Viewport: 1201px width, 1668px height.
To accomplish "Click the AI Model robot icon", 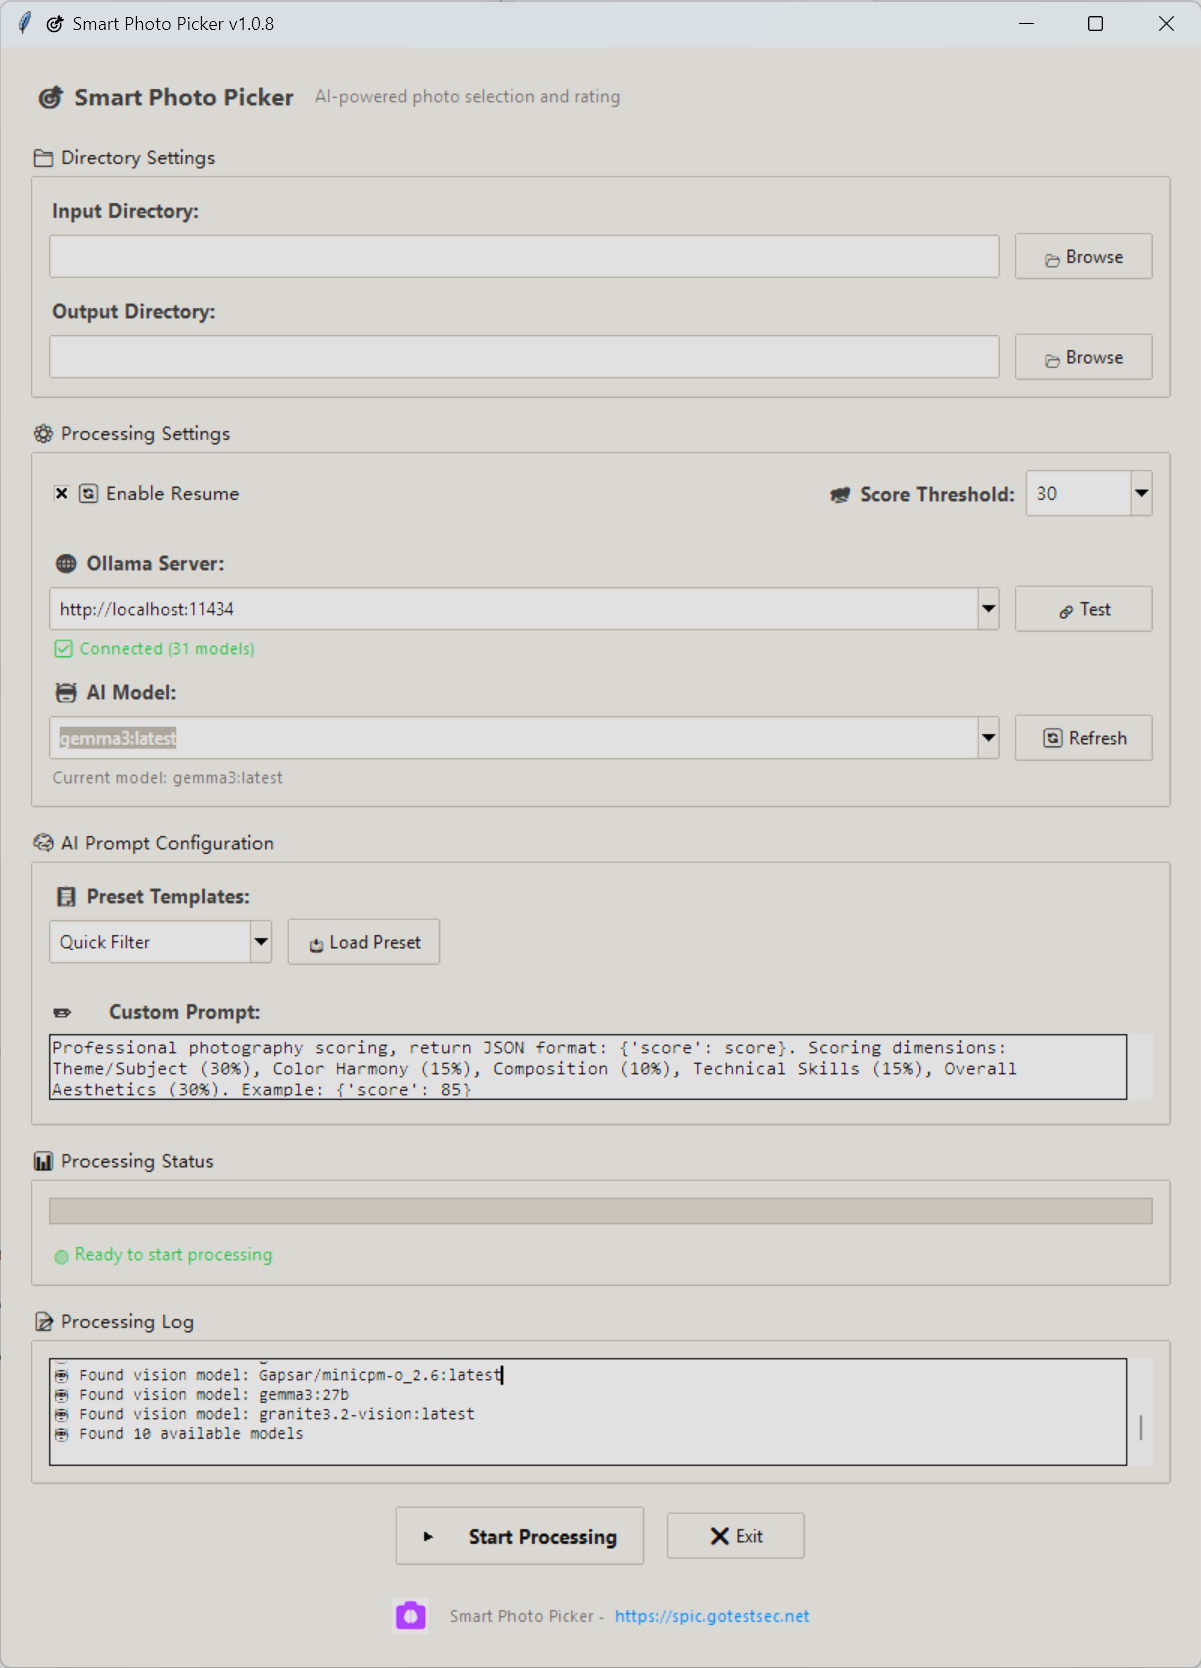I will pos(66,693).
